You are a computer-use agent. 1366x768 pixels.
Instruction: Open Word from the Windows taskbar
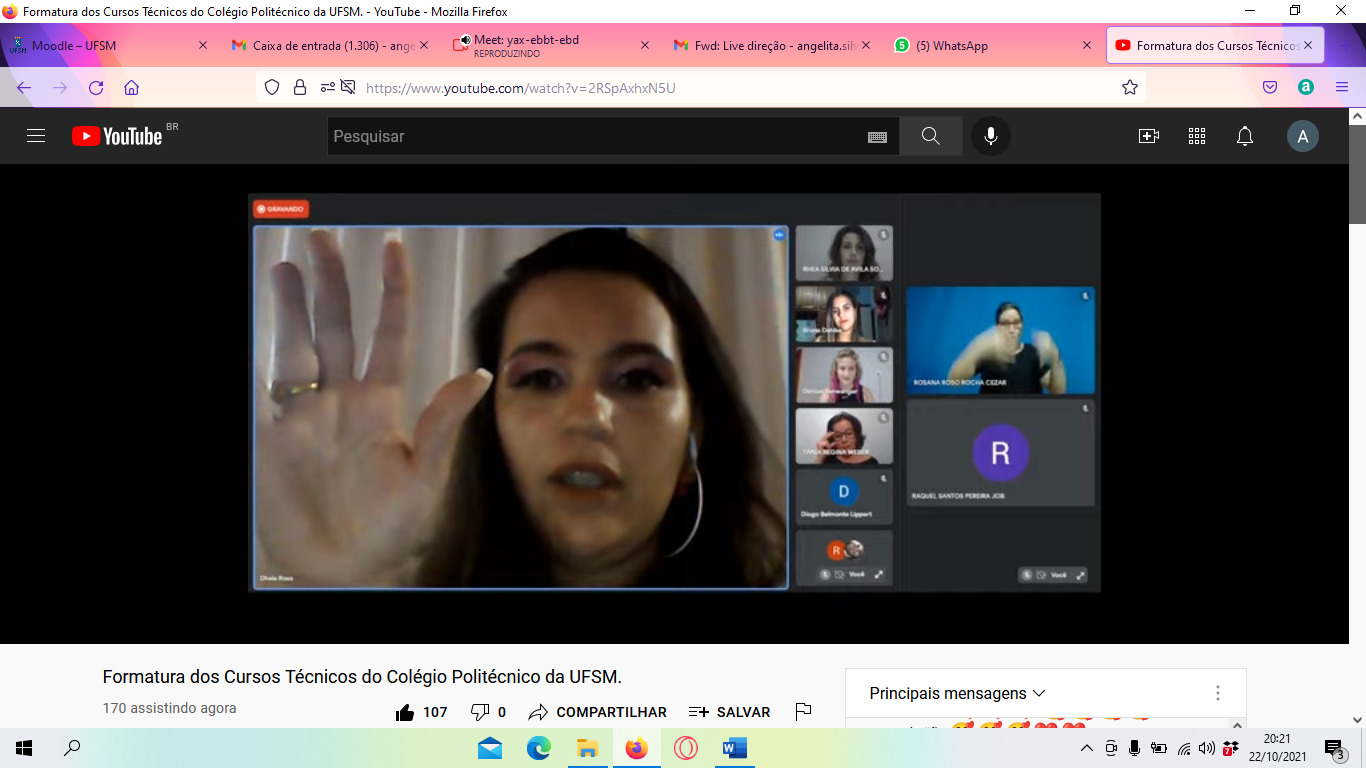tap(735, 748)
